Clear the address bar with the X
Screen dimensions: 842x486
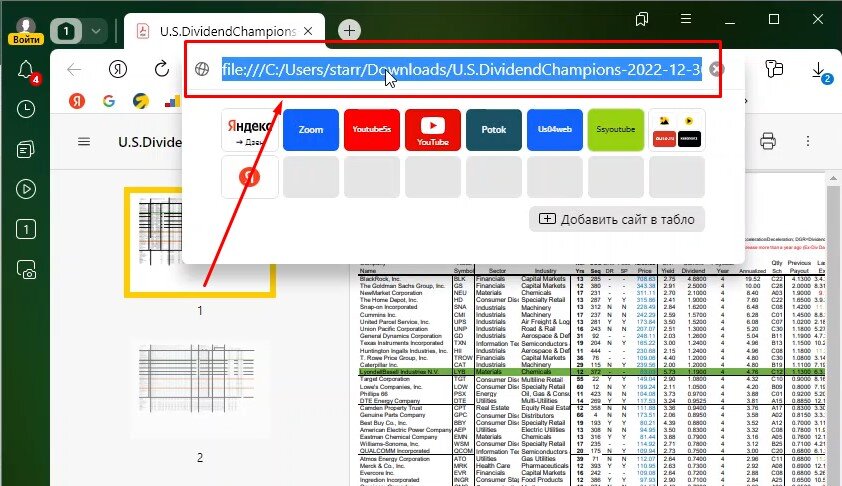tap(716, 69)
